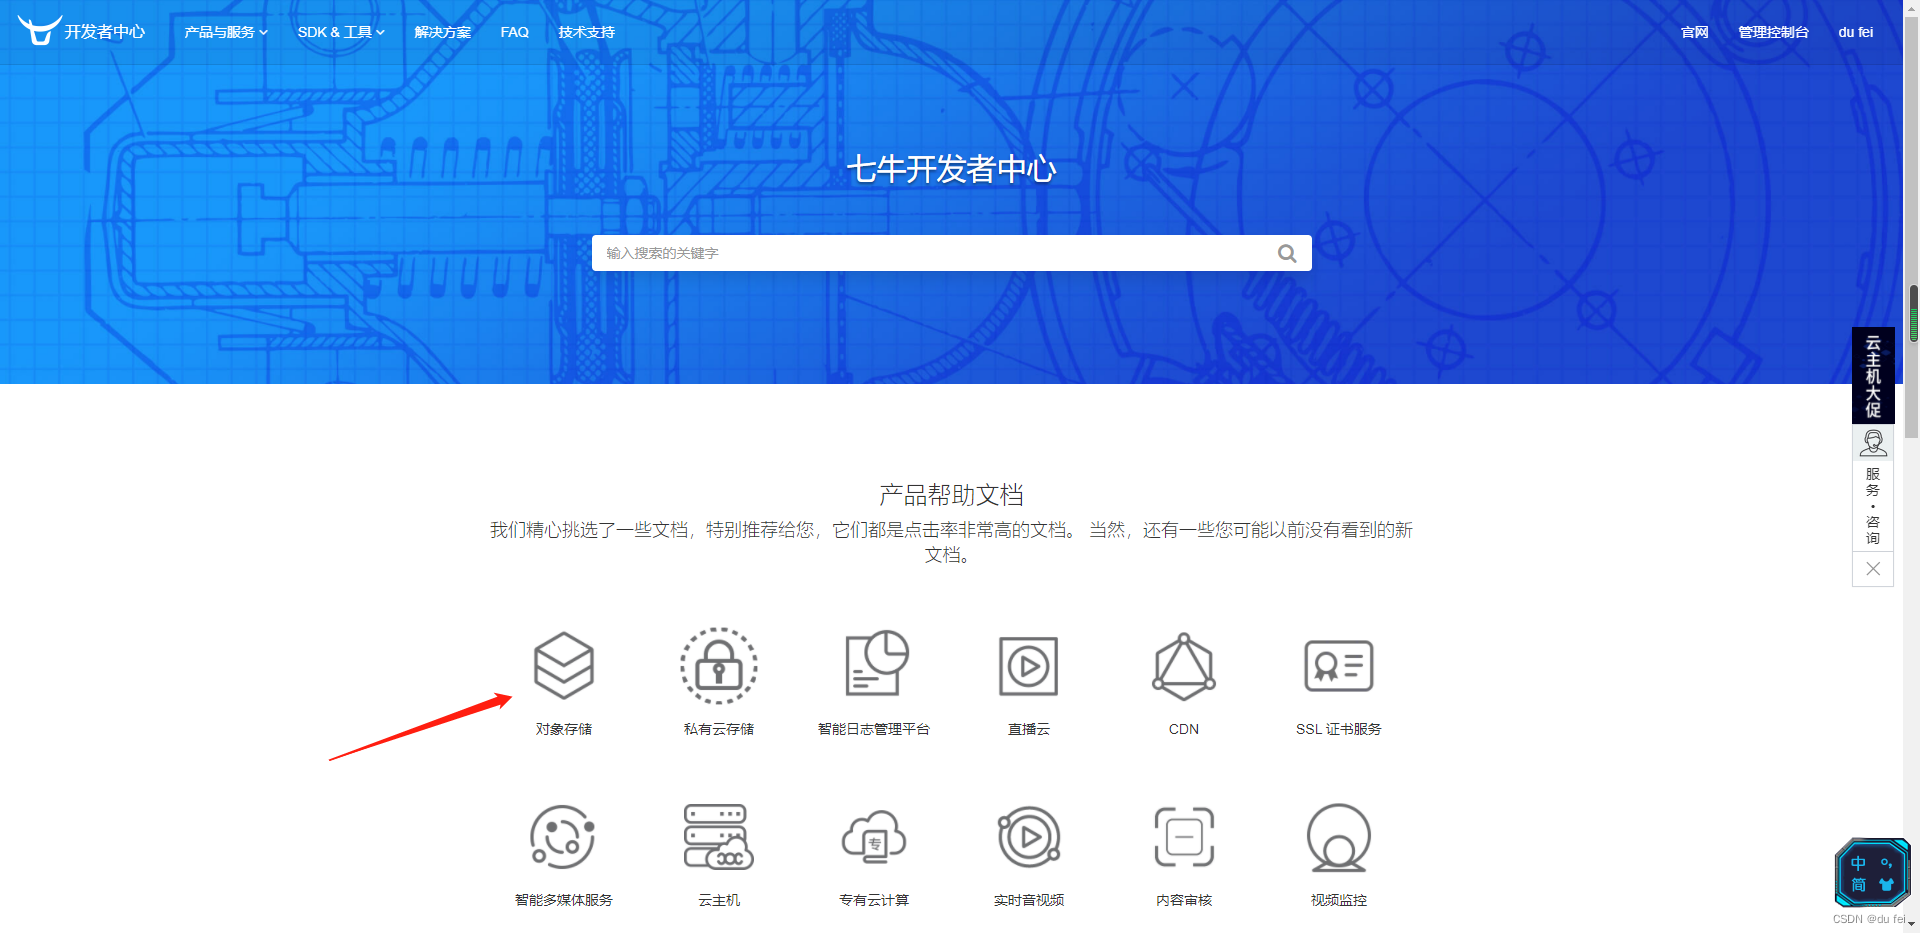Click the search magnifier icon

1287,254
